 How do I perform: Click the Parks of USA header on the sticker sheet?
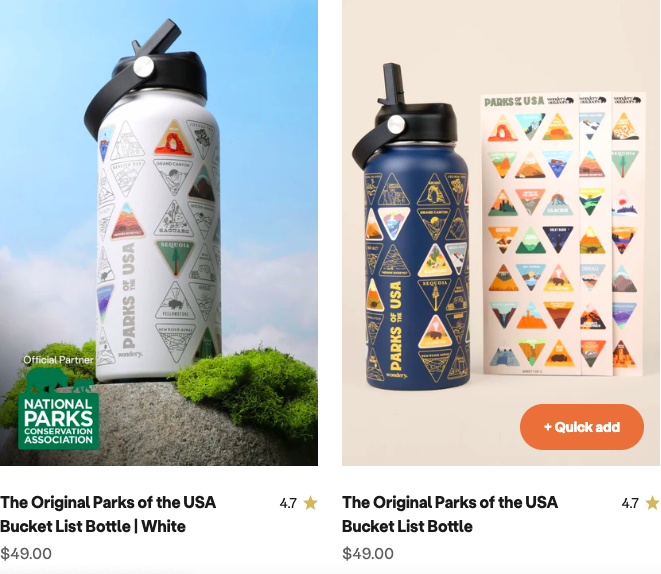tap(514, 102)
